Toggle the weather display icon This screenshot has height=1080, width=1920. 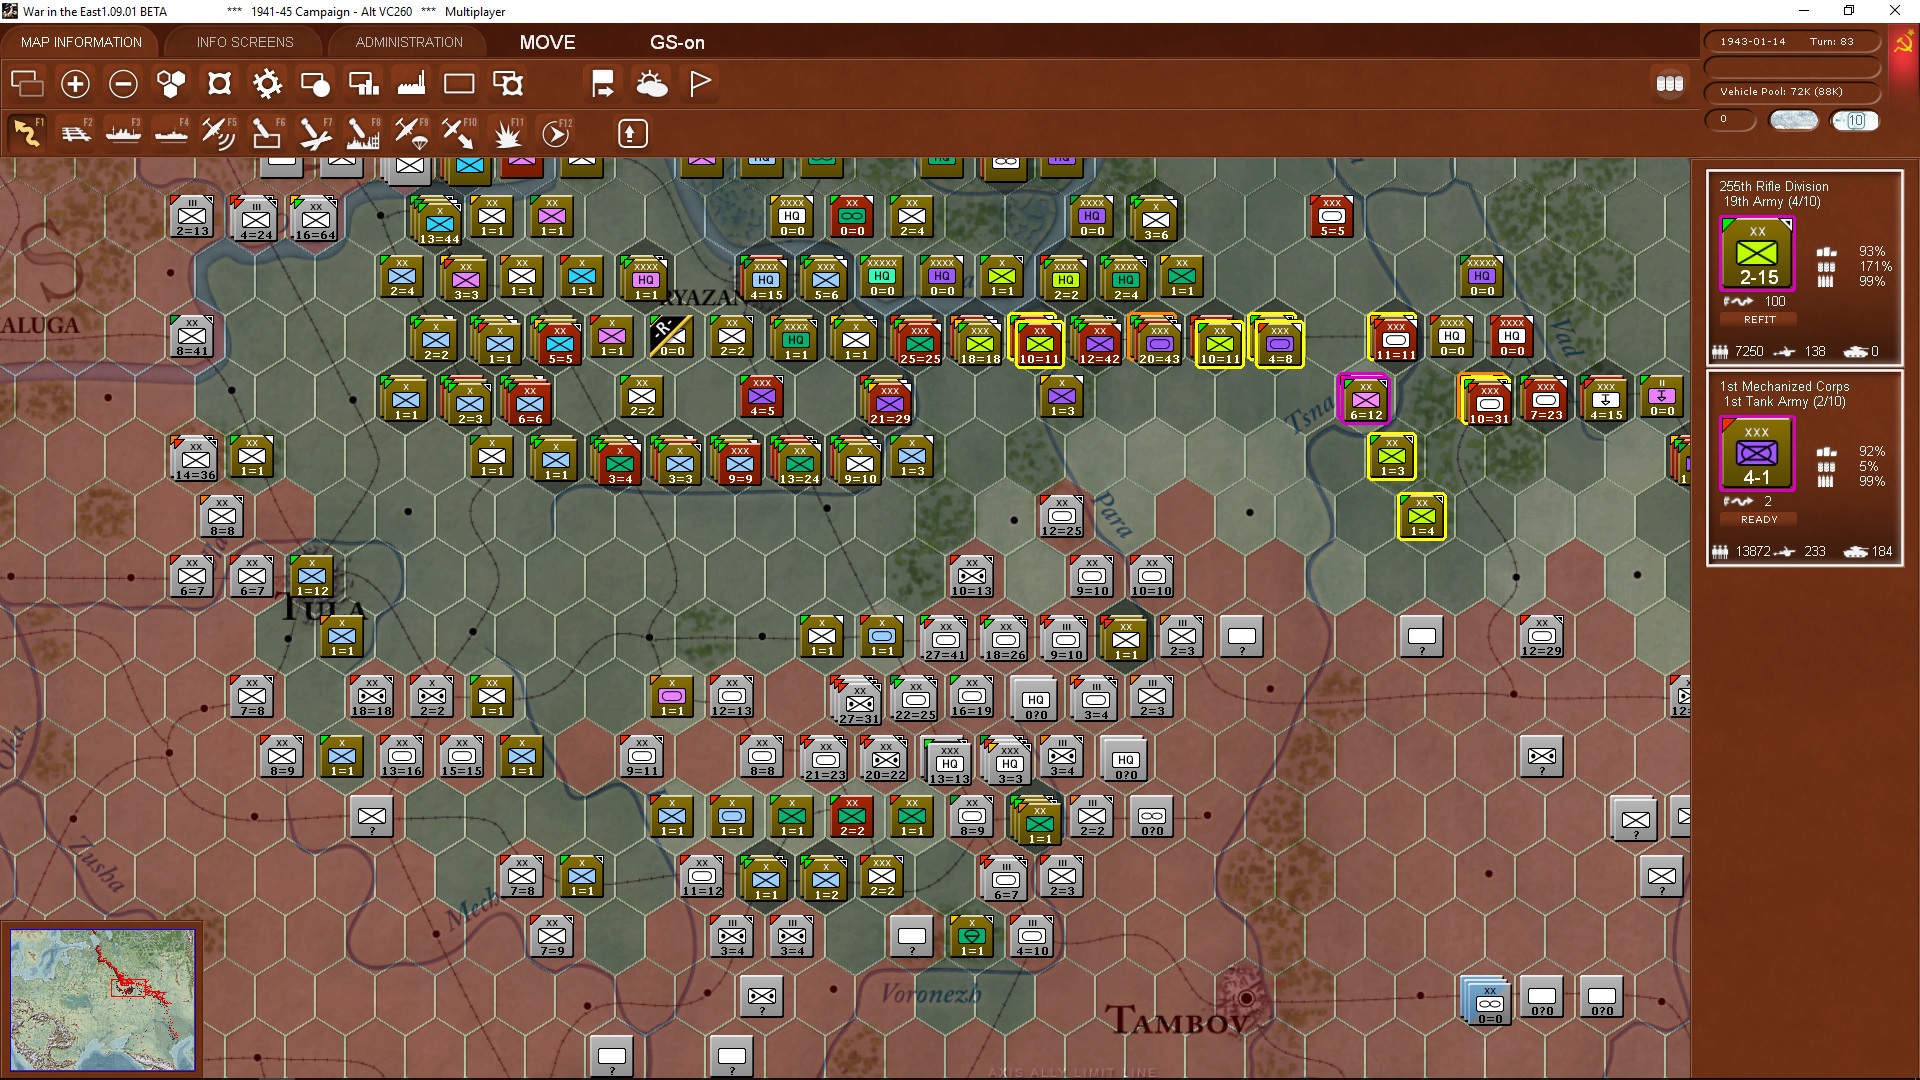(x=652, y=84)
